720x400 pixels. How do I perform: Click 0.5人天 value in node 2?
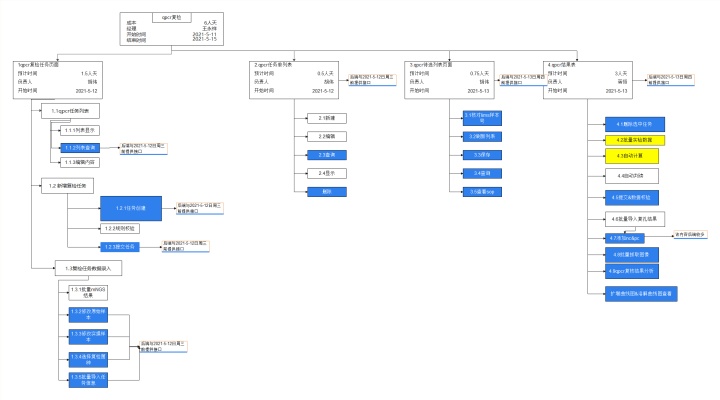coord(326,73)
